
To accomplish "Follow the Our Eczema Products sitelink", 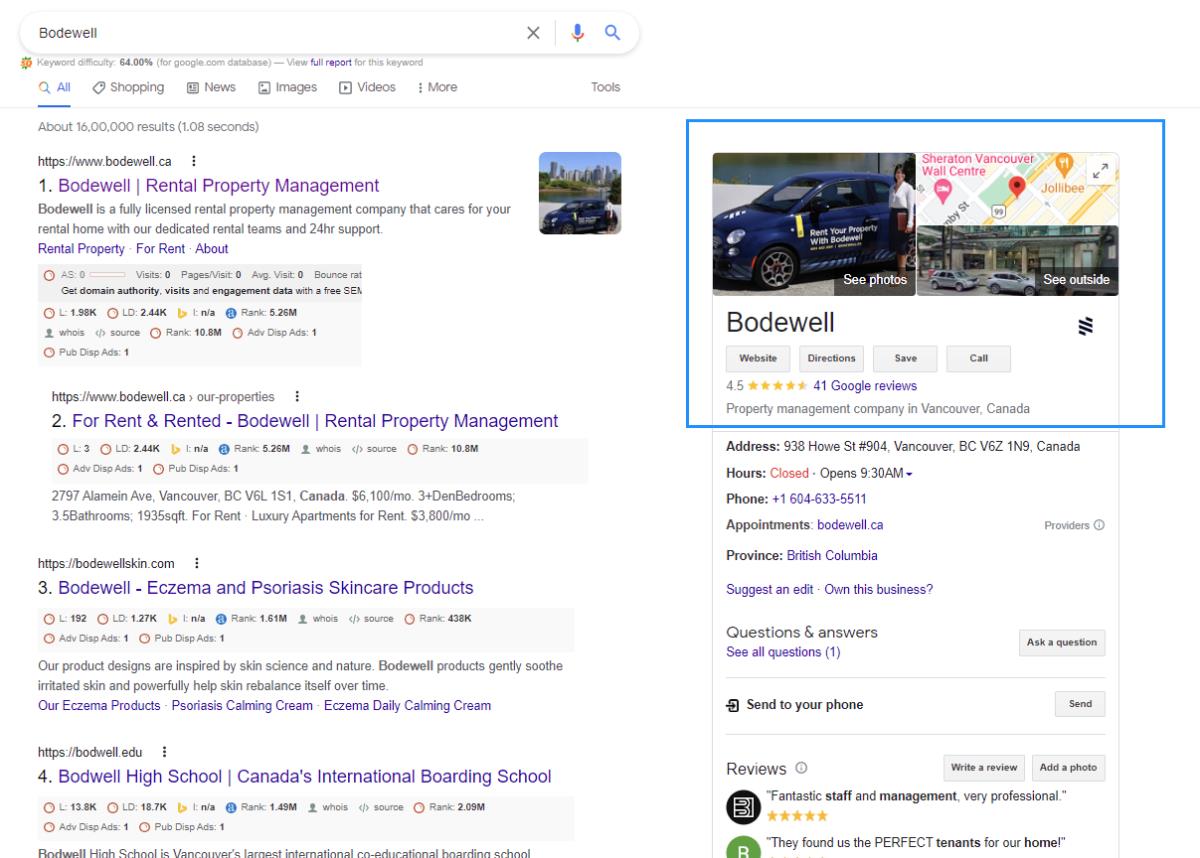I will 99,706.
